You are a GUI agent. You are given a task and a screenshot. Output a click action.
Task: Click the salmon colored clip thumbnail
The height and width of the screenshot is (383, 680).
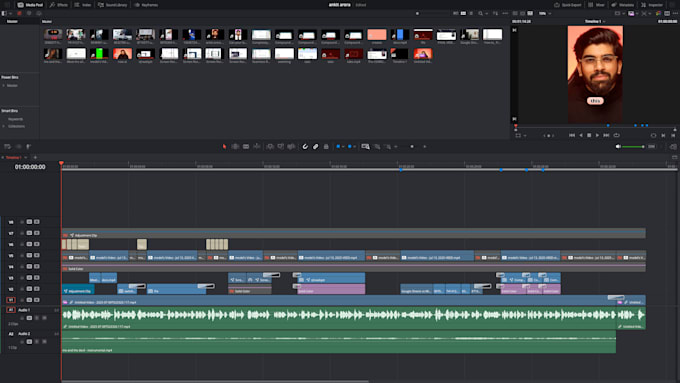point(377,36)
